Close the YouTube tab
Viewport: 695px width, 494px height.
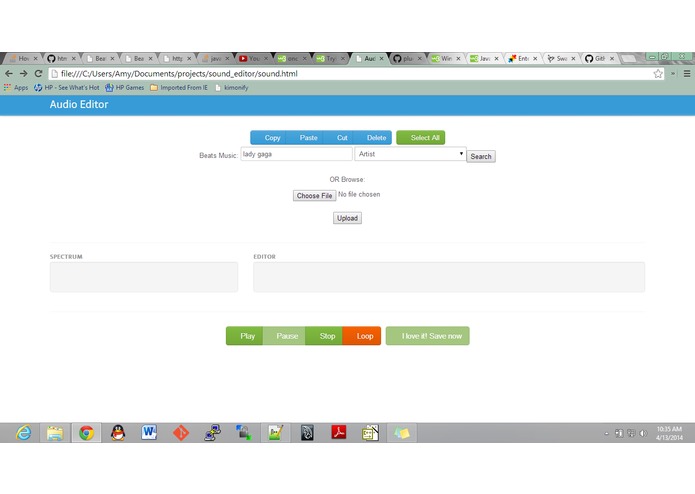point(266,58)
